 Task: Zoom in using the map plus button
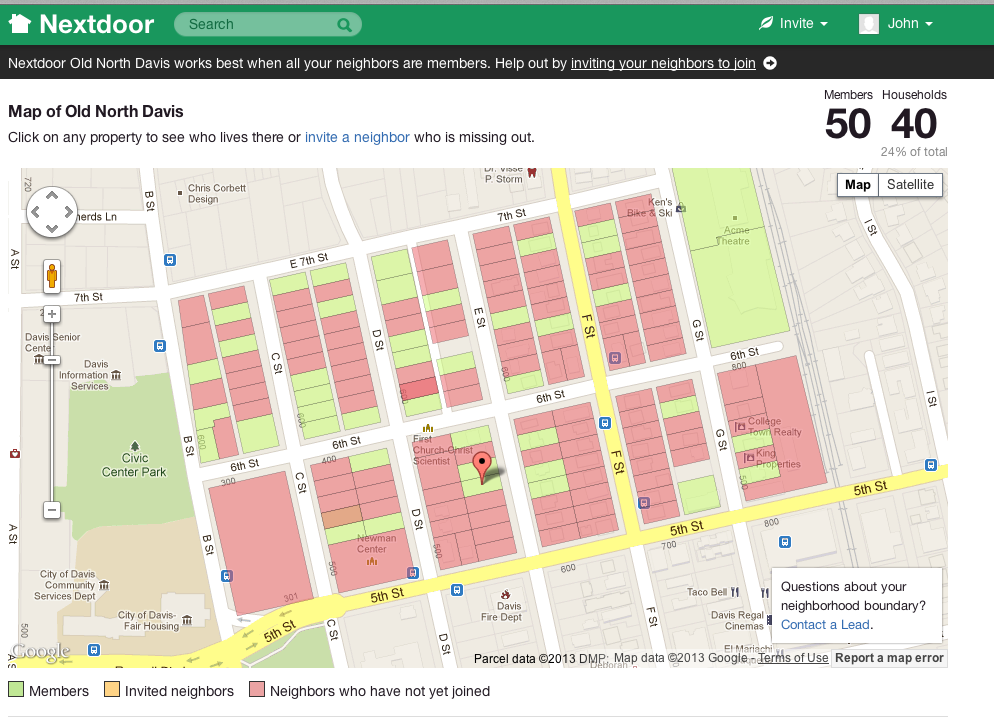[52, 314]
